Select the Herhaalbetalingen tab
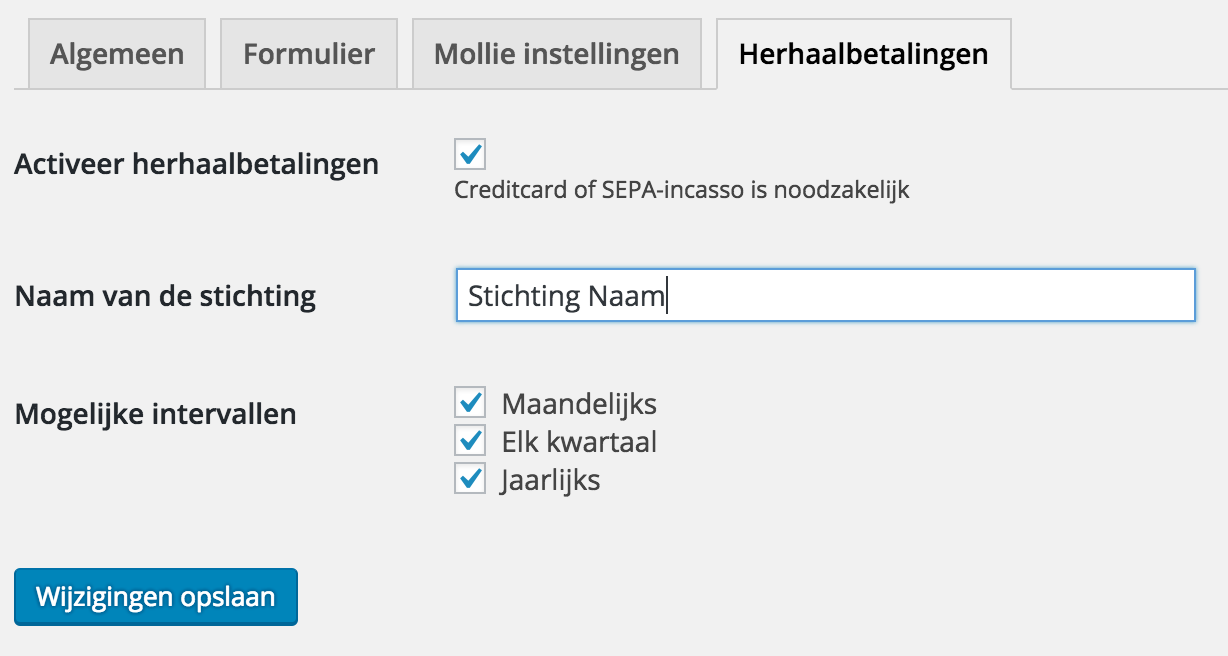This screenshot has width=1228, height=656. [863, 54]
